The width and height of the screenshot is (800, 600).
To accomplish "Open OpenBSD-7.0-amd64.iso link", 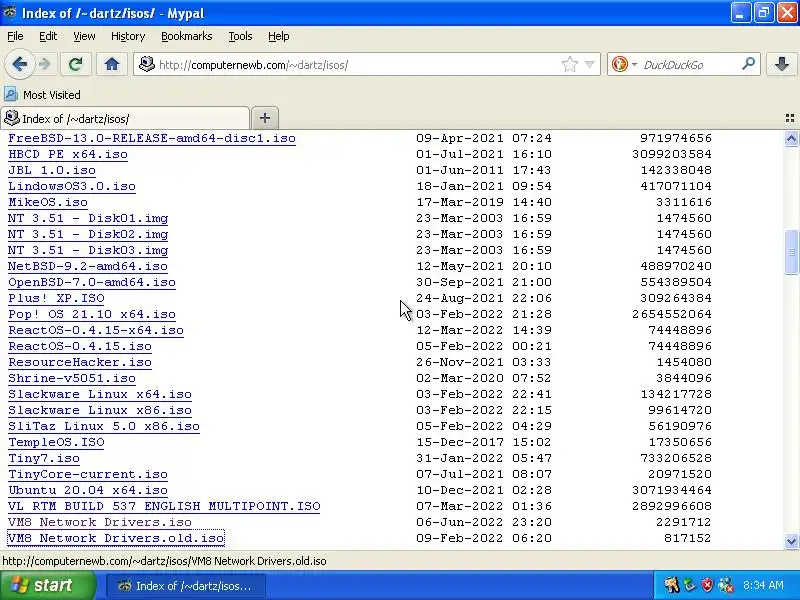I will click(92, 282).
